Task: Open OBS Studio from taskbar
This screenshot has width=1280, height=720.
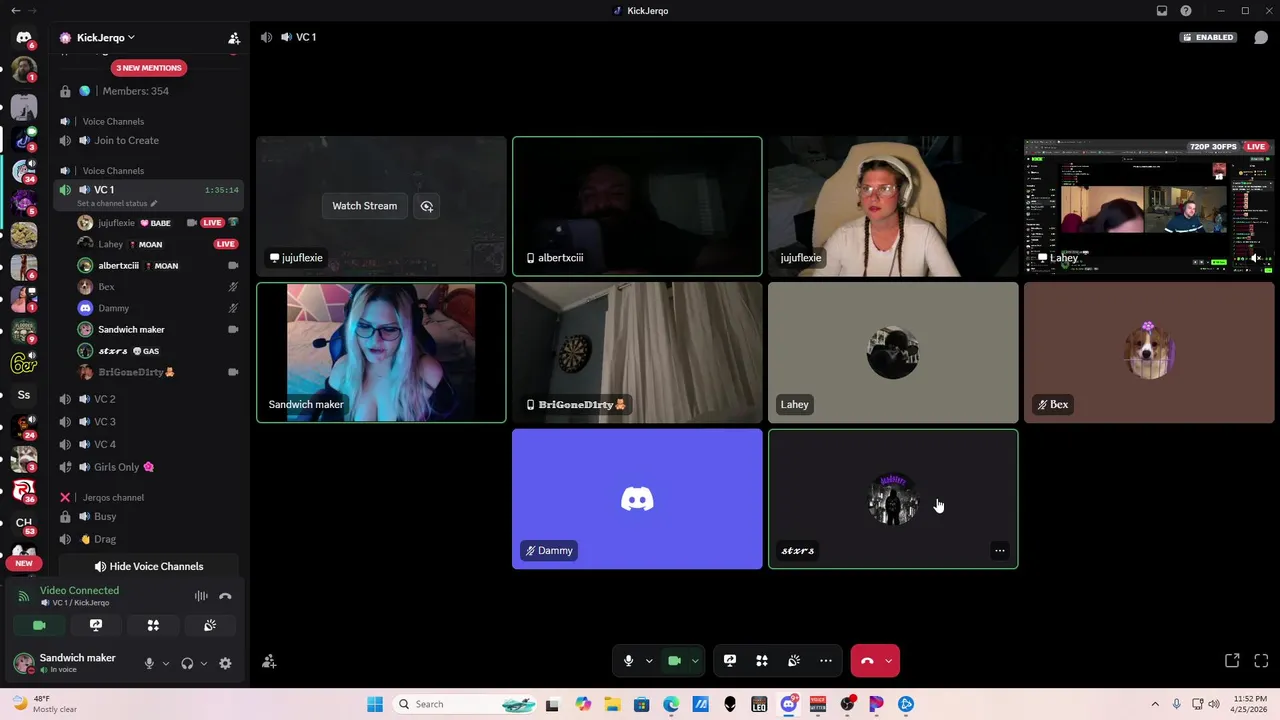Action: click(x=847, y=704)
